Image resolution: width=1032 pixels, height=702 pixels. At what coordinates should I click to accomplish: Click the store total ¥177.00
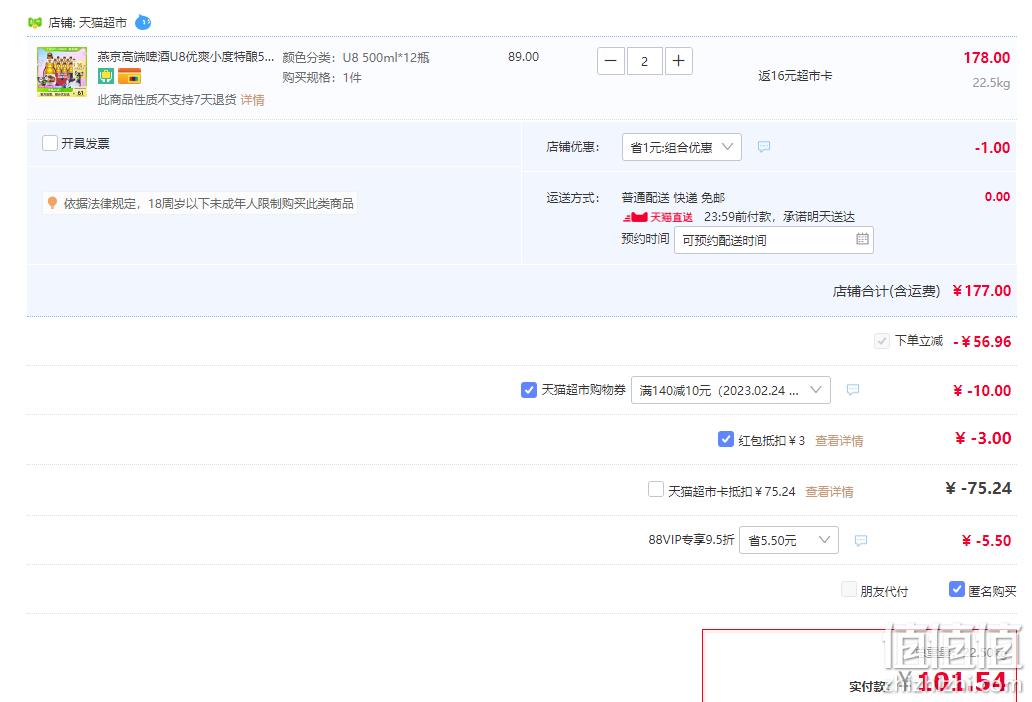[982, 291]
